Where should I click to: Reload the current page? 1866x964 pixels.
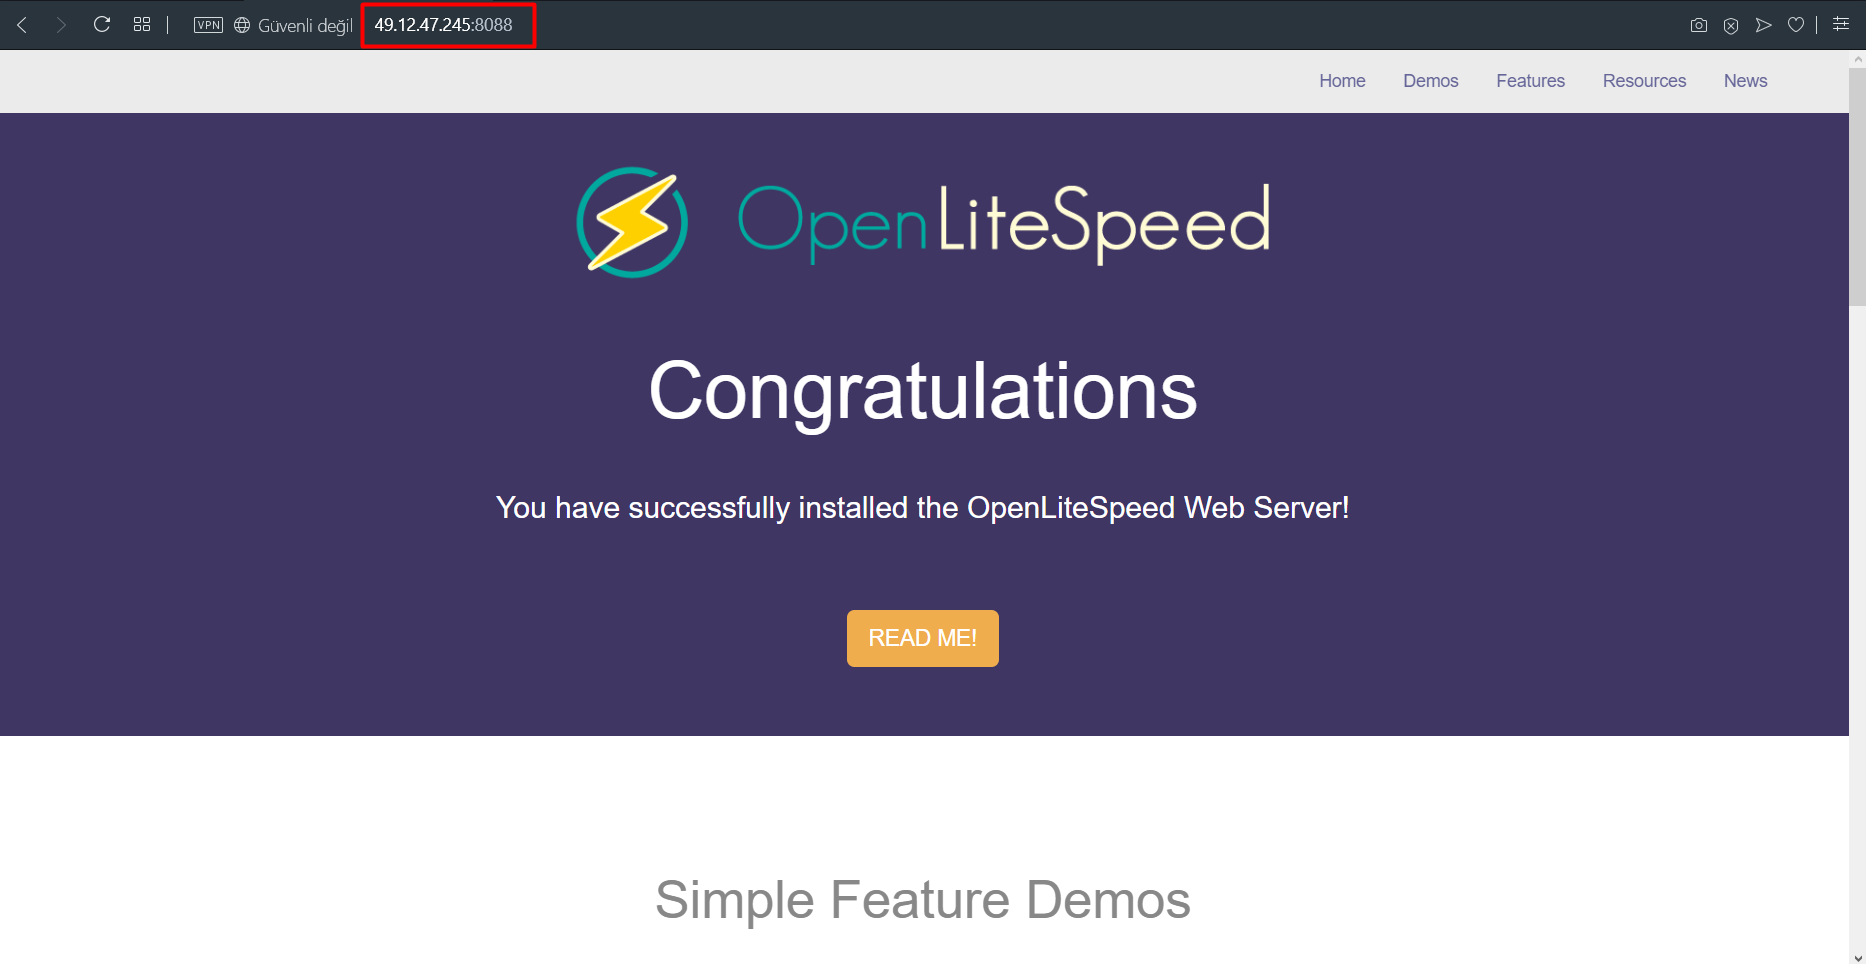(x=102, y=24)
